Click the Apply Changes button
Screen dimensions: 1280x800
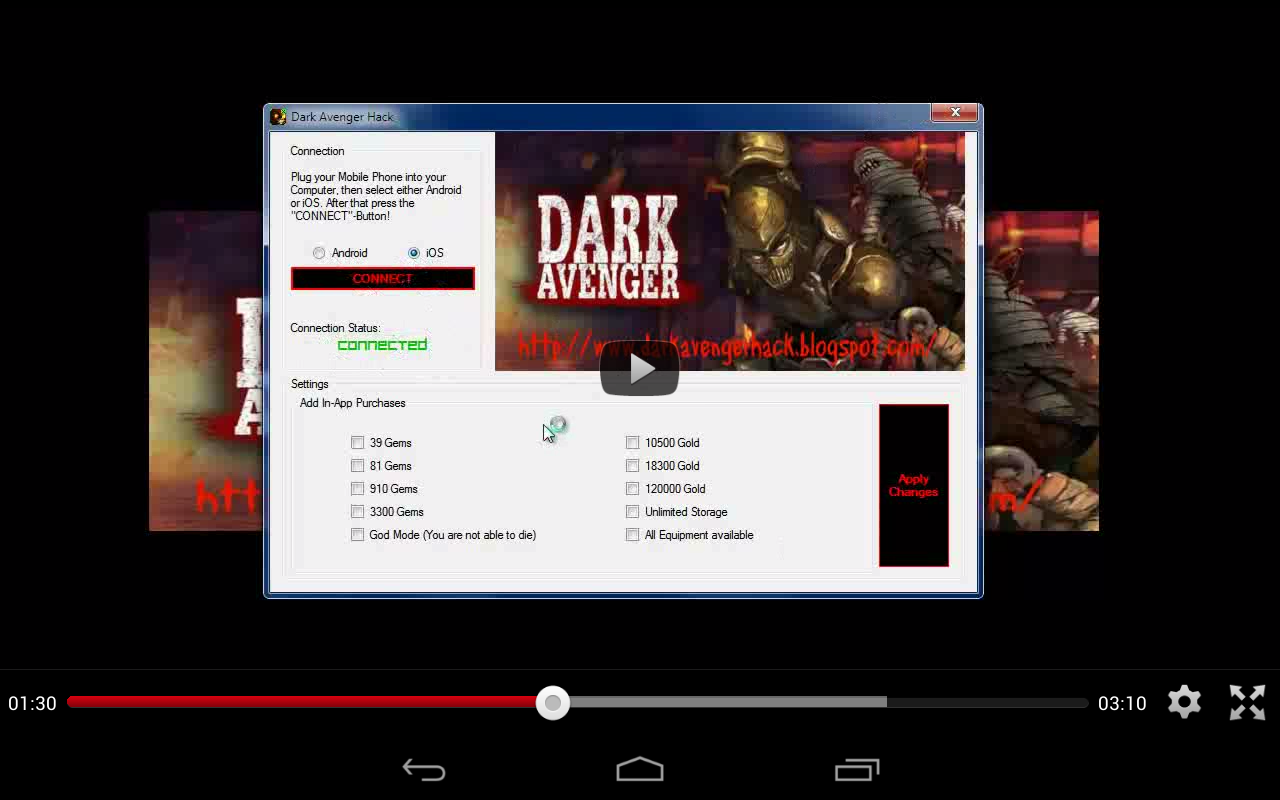click(x=914, y=485)
